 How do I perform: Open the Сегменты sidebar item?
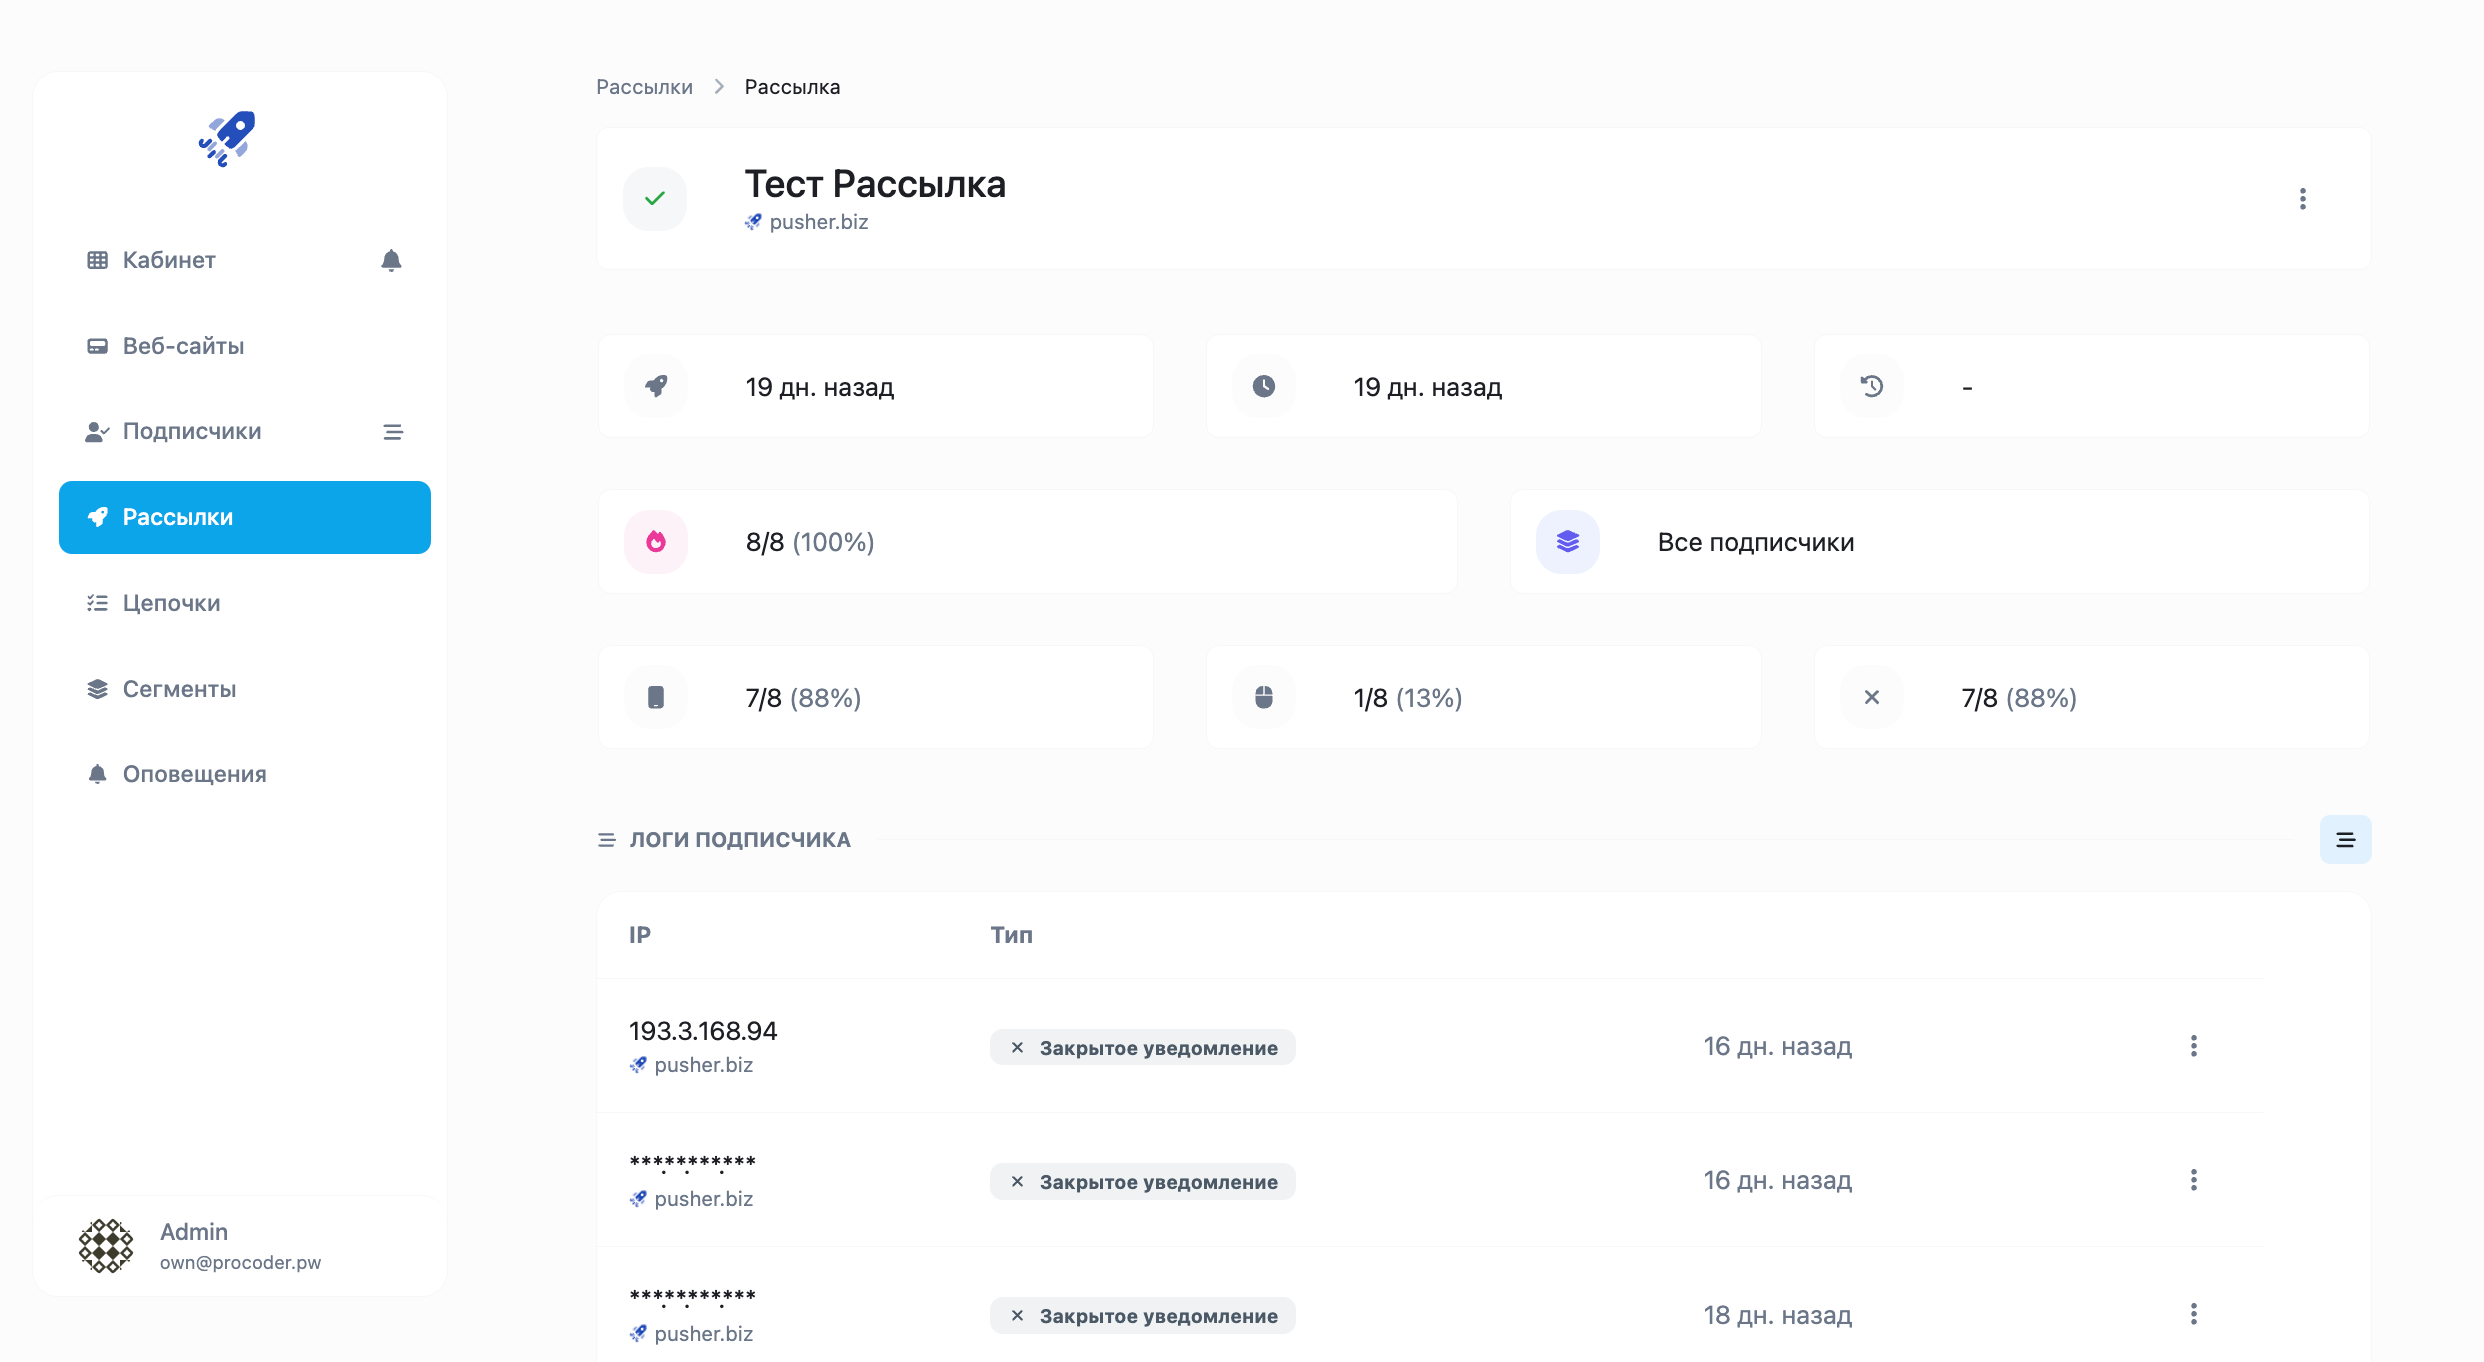click(x=179, y=689)
